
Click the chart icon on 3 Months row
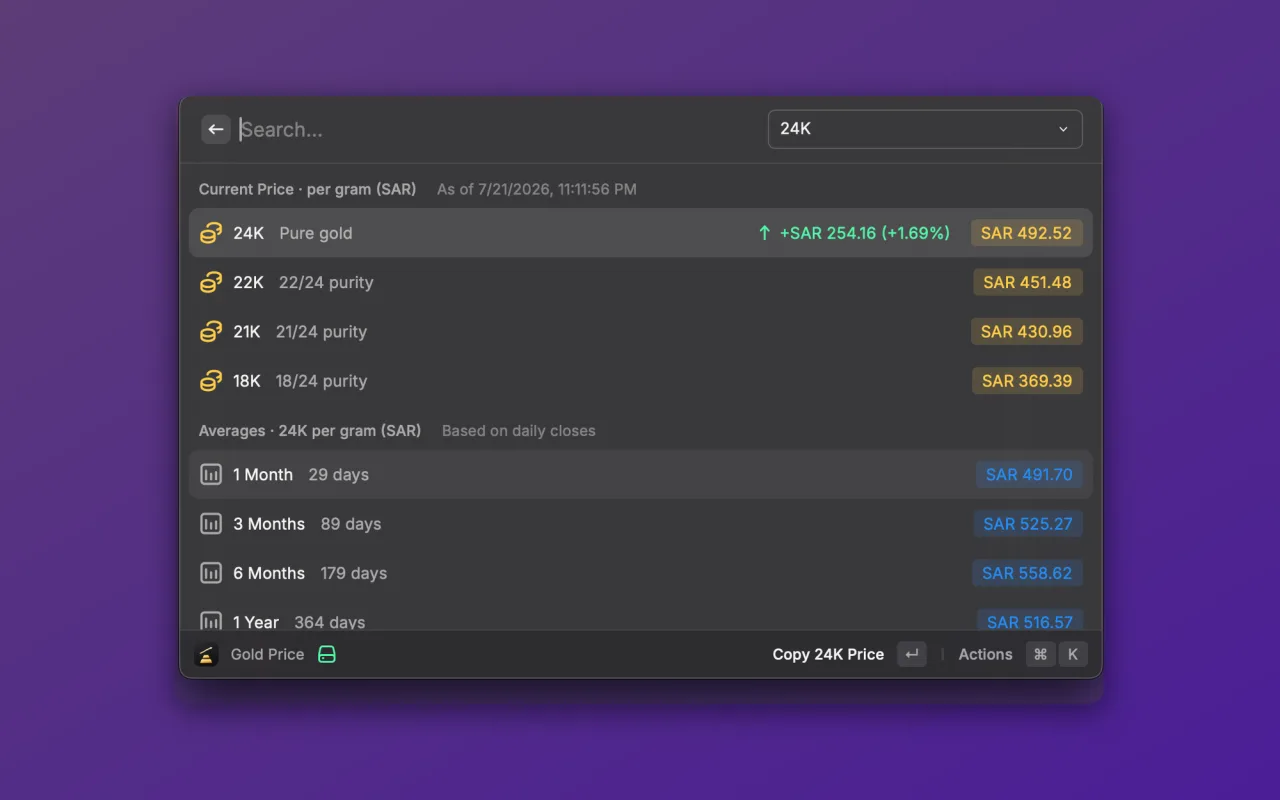point(211,524)
